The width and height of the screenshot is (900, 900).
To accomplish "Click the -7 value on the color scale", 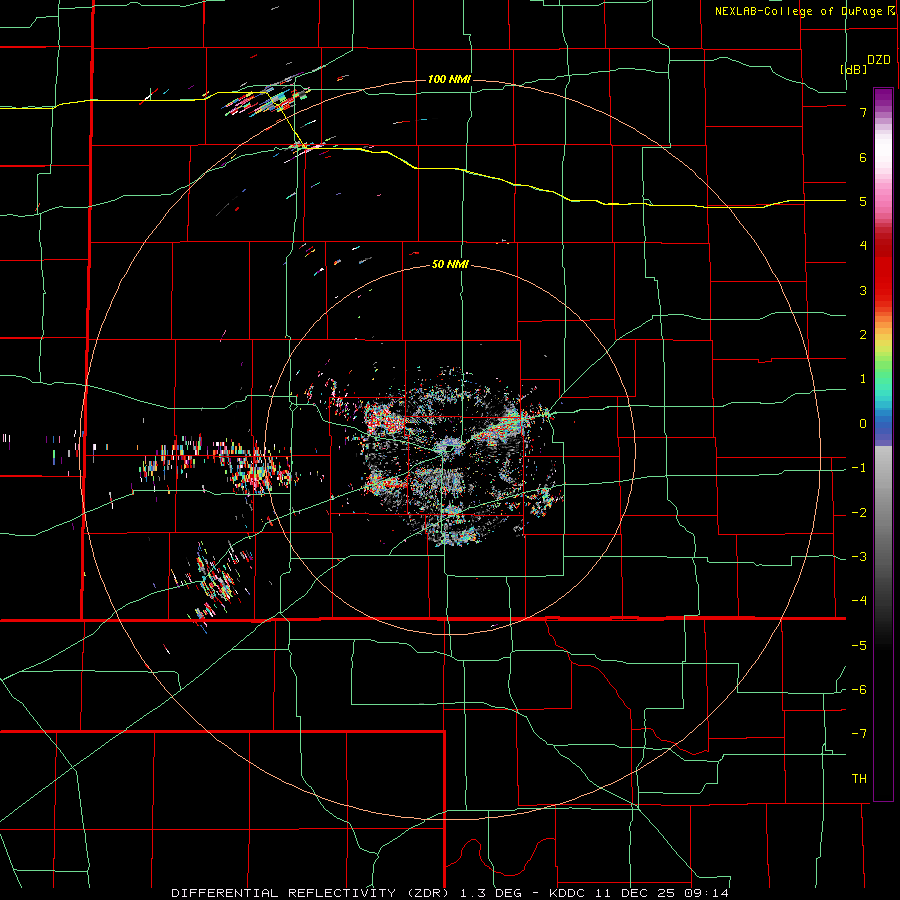I will pyautogui.click(x=859, y=734).
